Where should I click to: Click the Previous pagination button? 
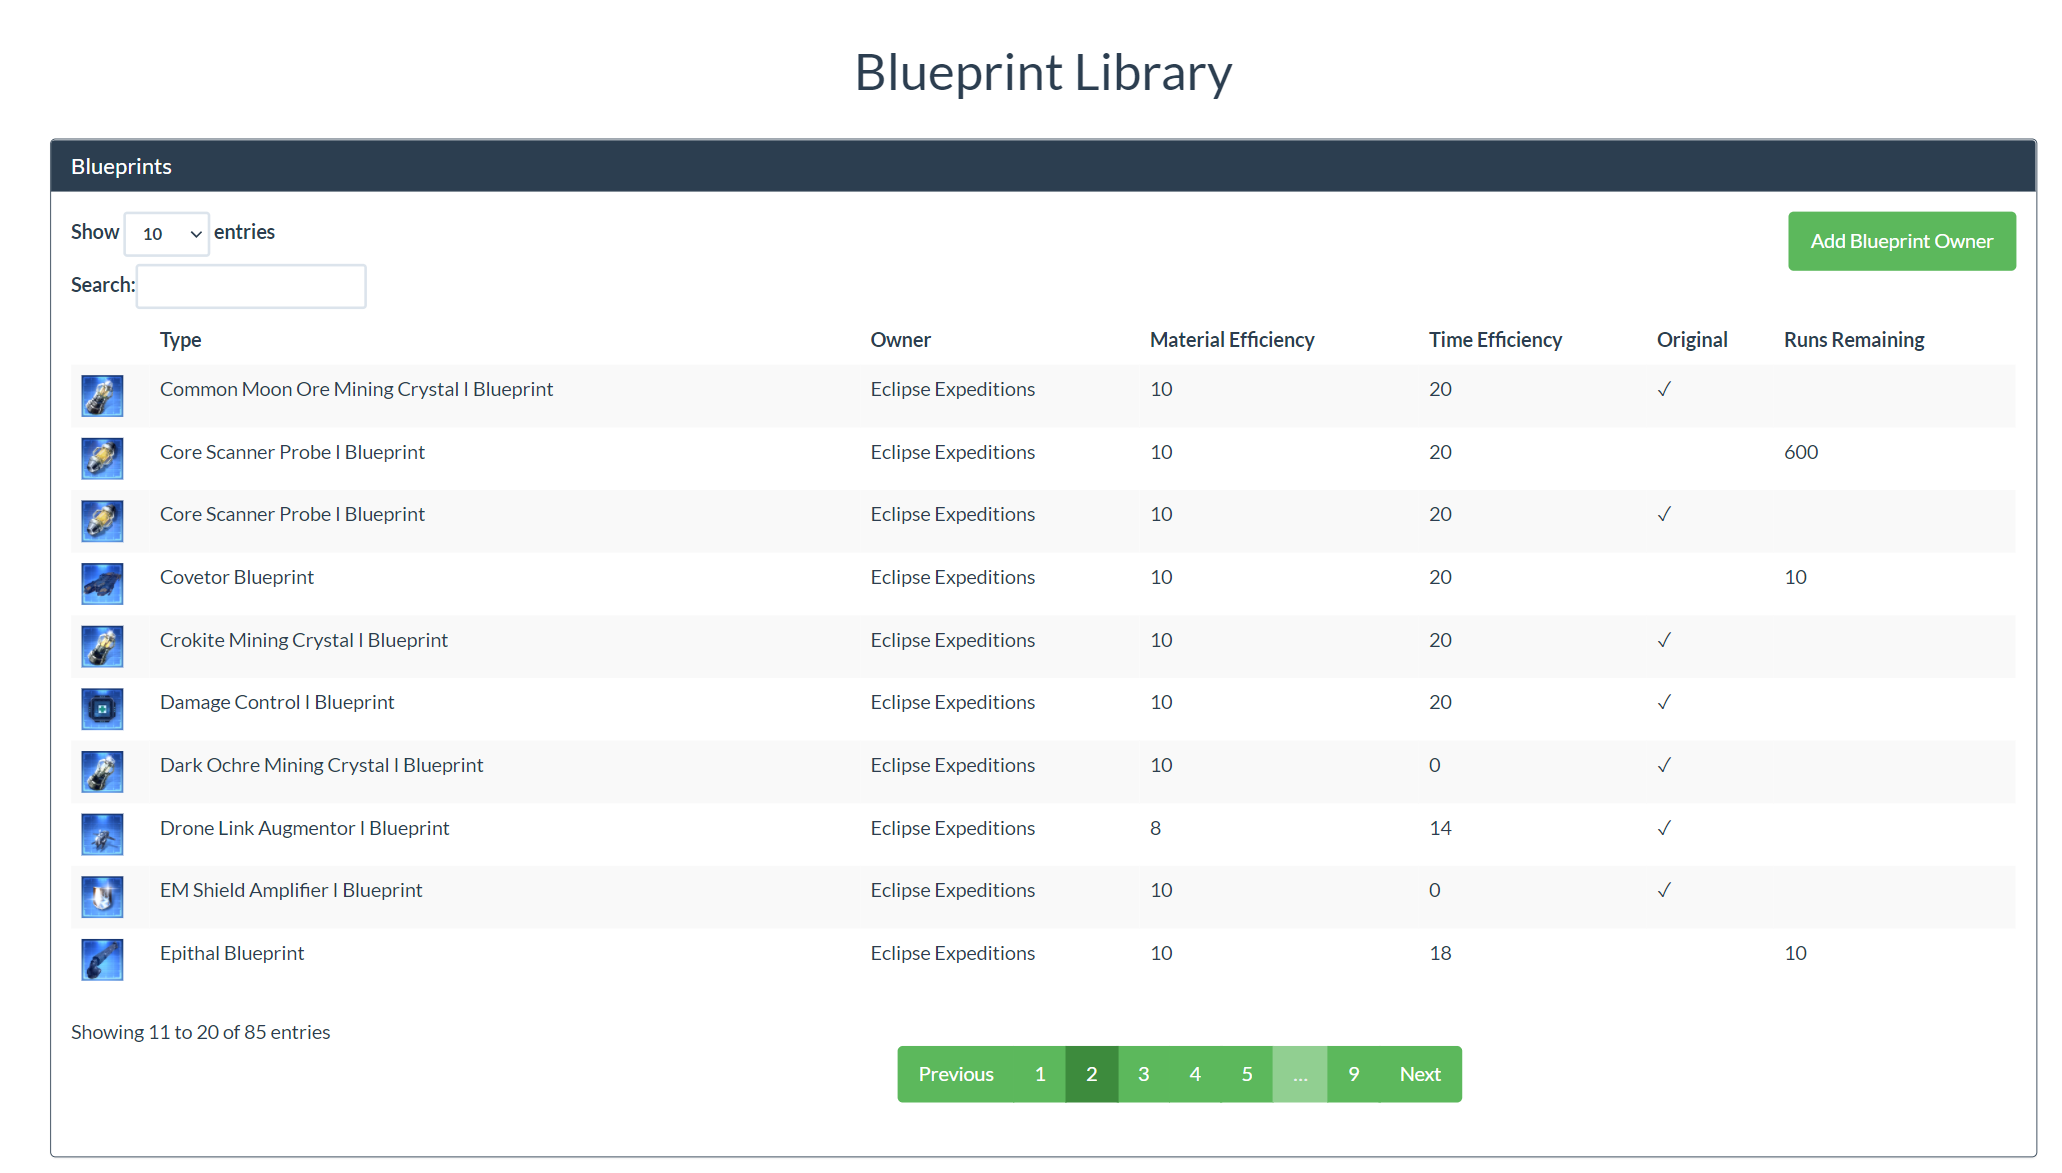tap(955, 1075)
